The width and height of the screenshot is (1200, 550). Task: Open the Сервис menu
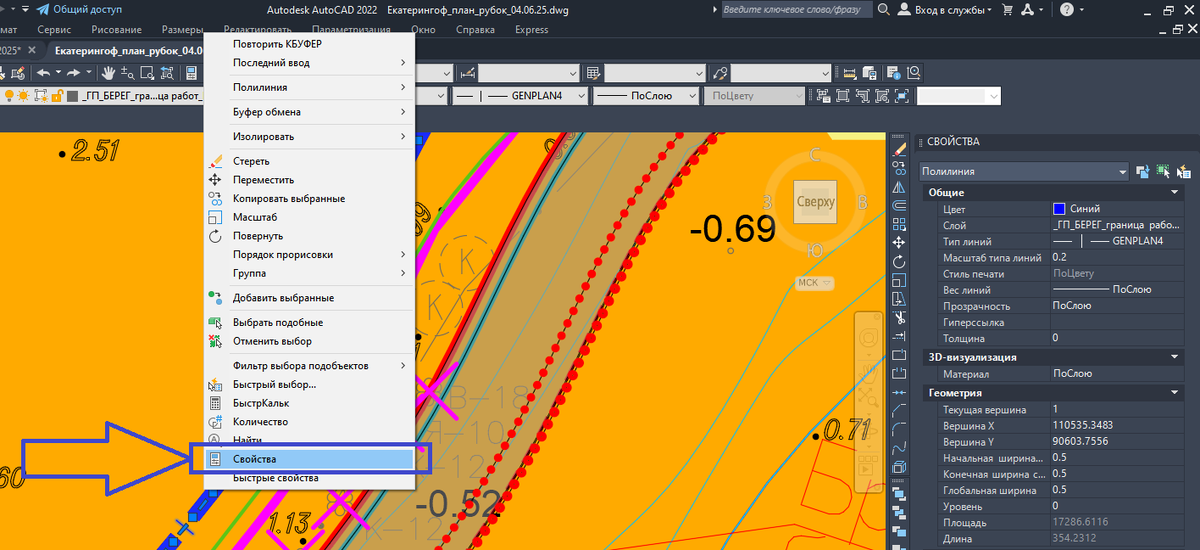point(53,30)
